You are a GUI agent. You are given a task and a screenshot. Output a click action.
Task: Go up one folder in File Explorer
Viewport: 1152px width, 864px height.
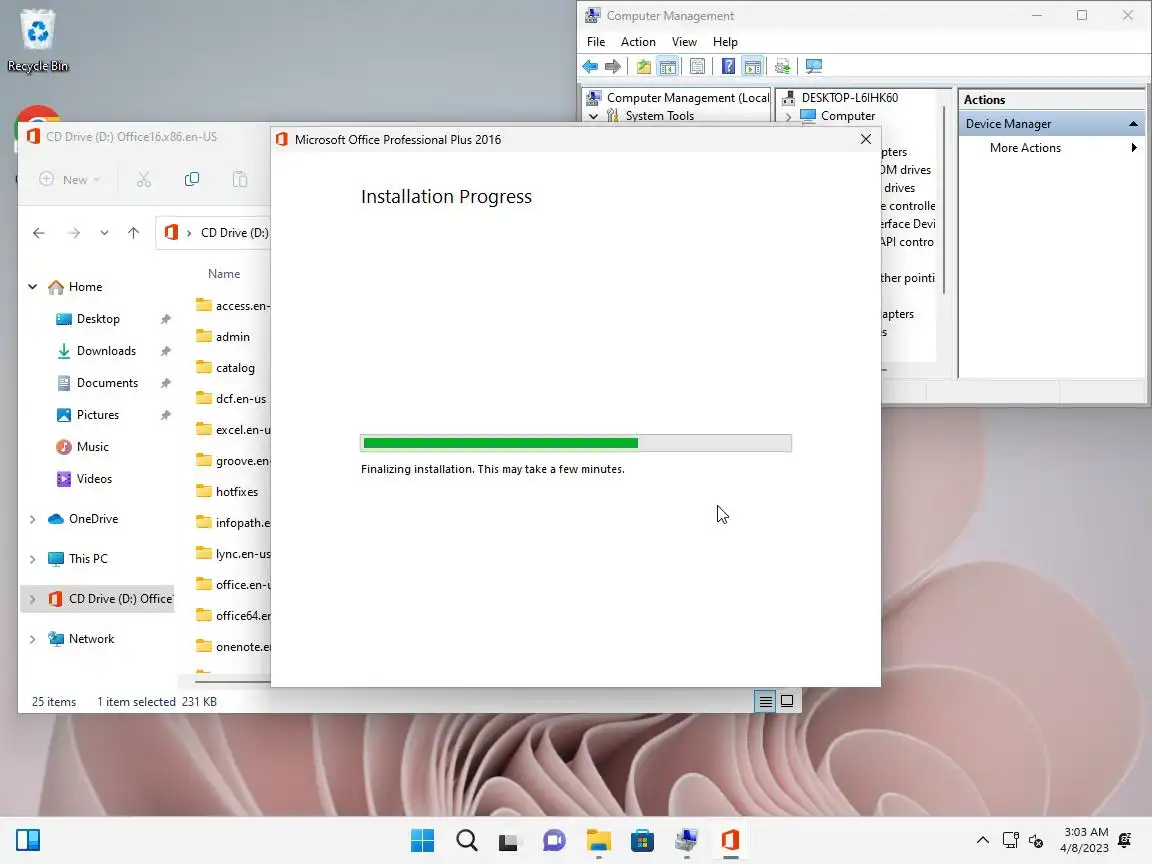coord(133,233)
